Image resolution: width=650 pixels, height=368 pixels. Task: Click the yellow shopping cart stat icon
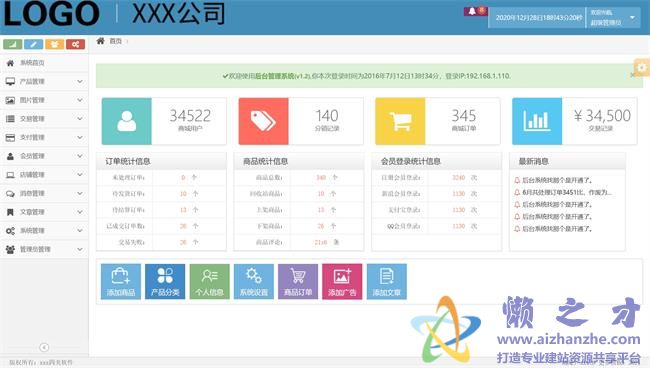point(400,121)
